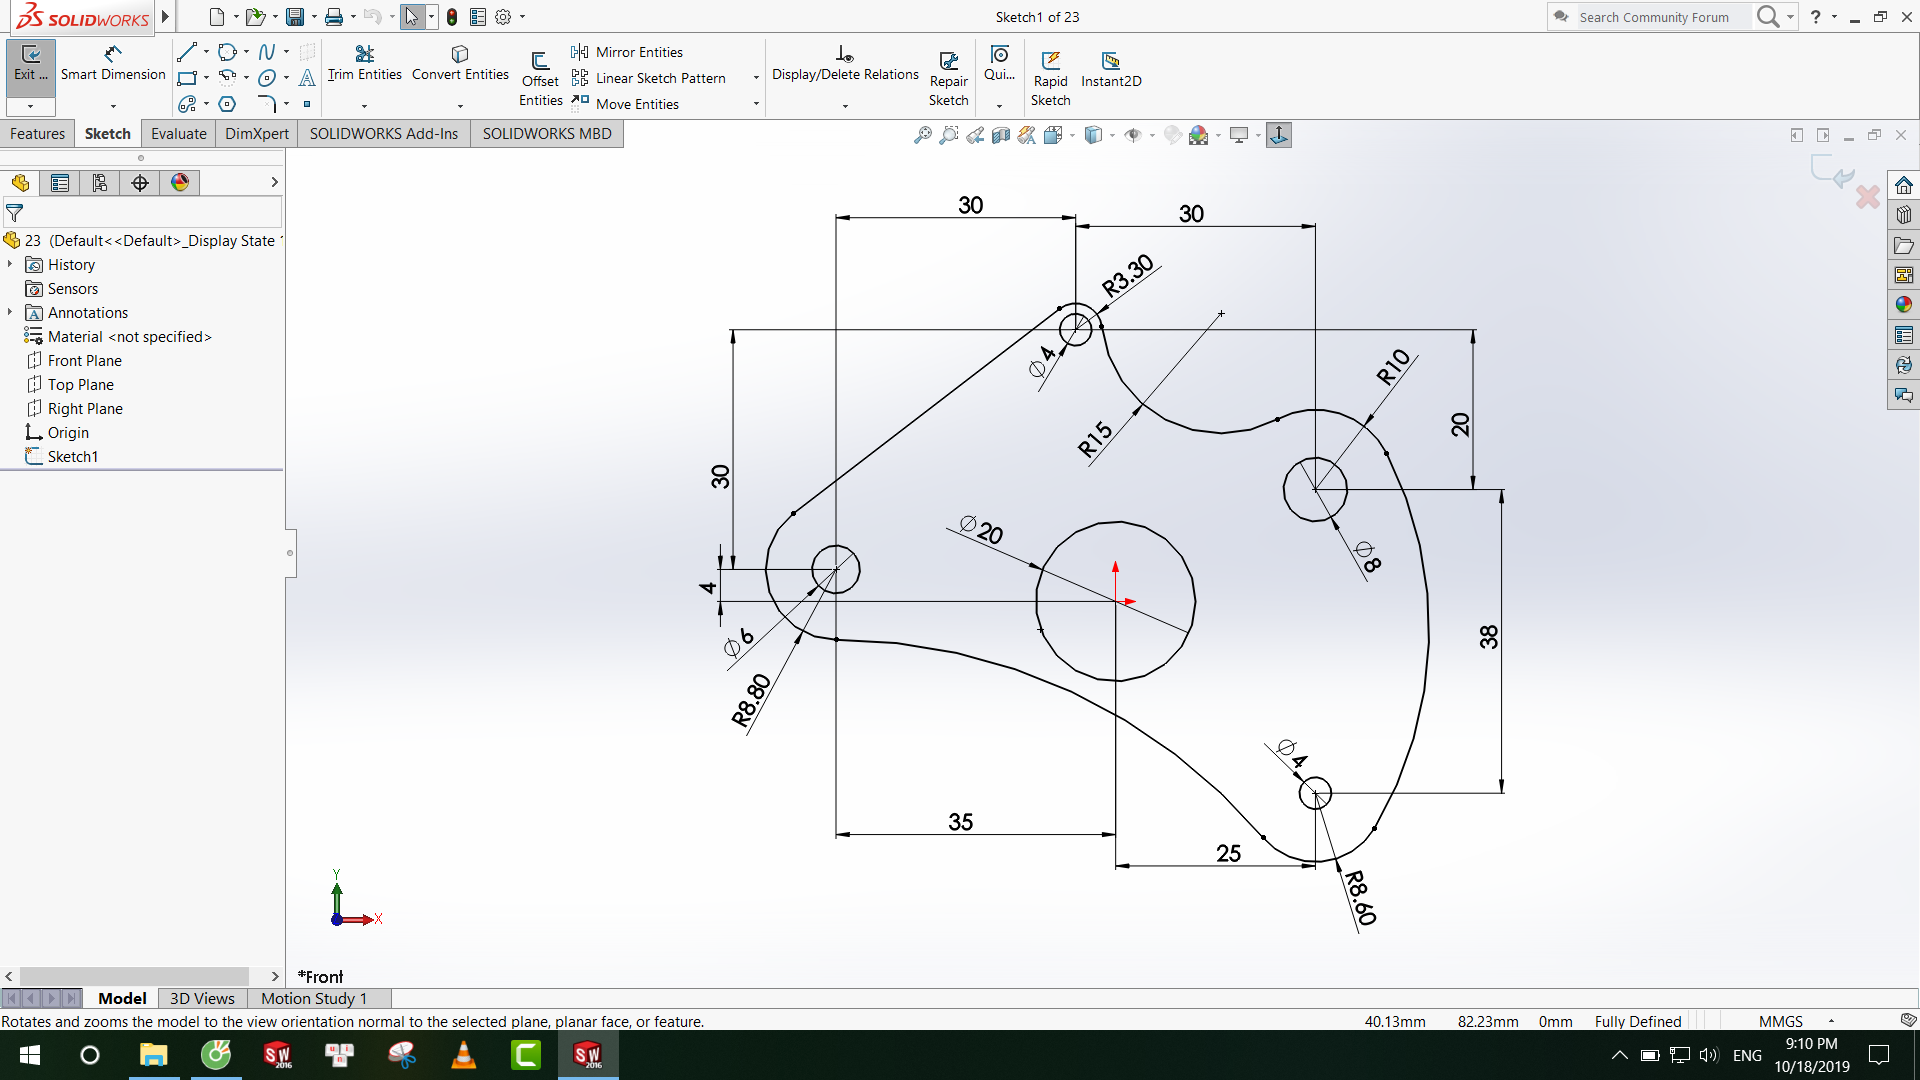Image resolution: width=1920 pixels, height=1080 pixels.
Task: Open the 3D Views bottom tab
Action: tap(202, 998)
